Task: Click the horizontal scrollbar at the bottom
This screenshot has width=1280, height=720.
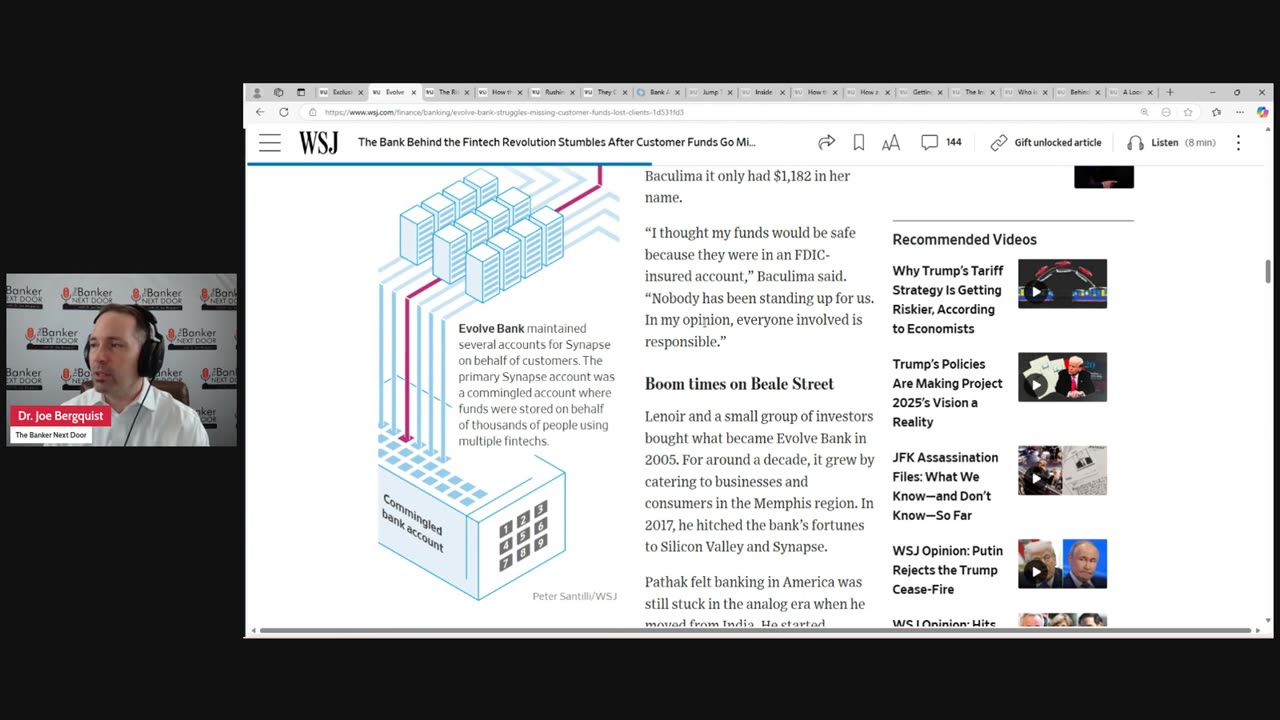Action: pos(757,631)
